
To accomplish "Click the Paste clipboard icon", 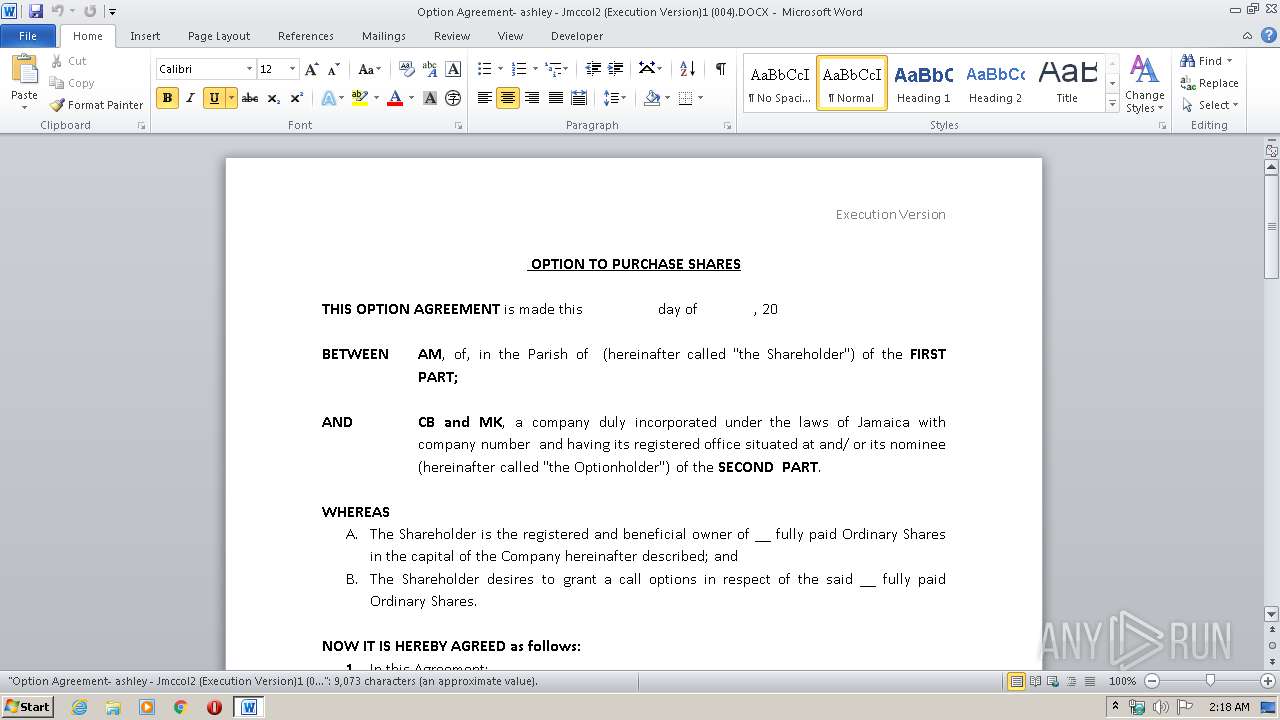I will pyautogui.click(x=24, y=70).
